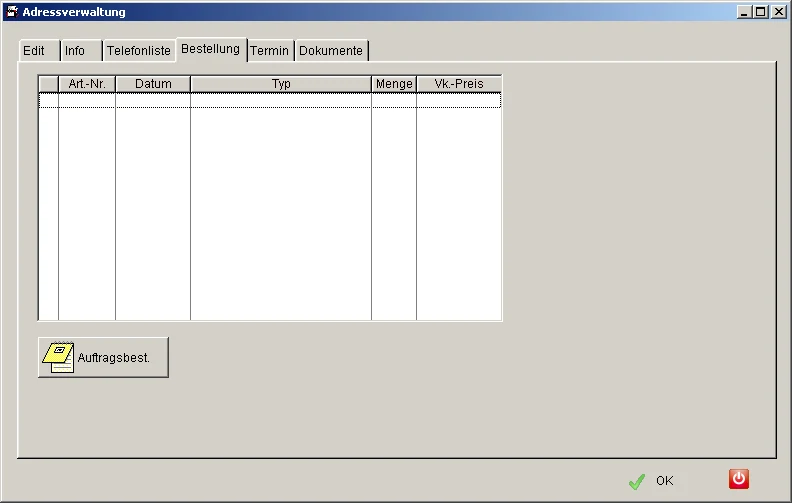
Task: Click the Typ column header
Action: (x=281, y=84)
